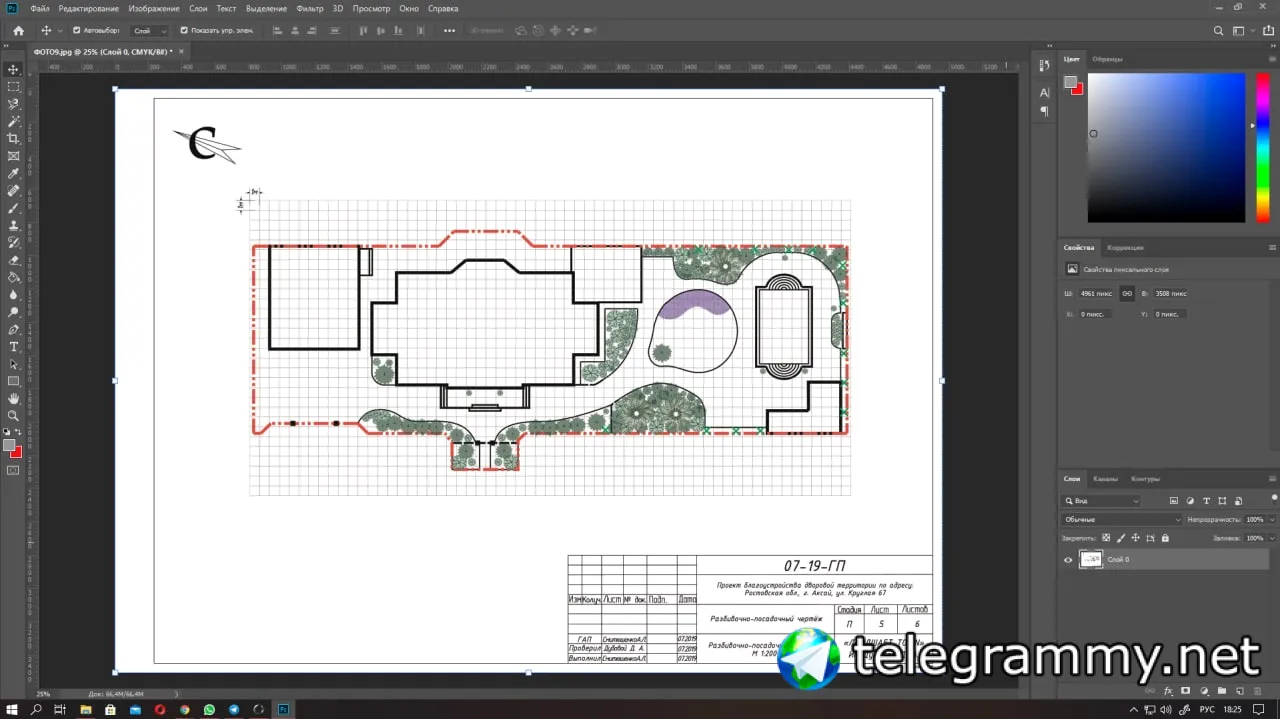This screenshot has width=1280, height=719.
Task: Open the Layers panel menu
Action: (x=1272, y=478)
